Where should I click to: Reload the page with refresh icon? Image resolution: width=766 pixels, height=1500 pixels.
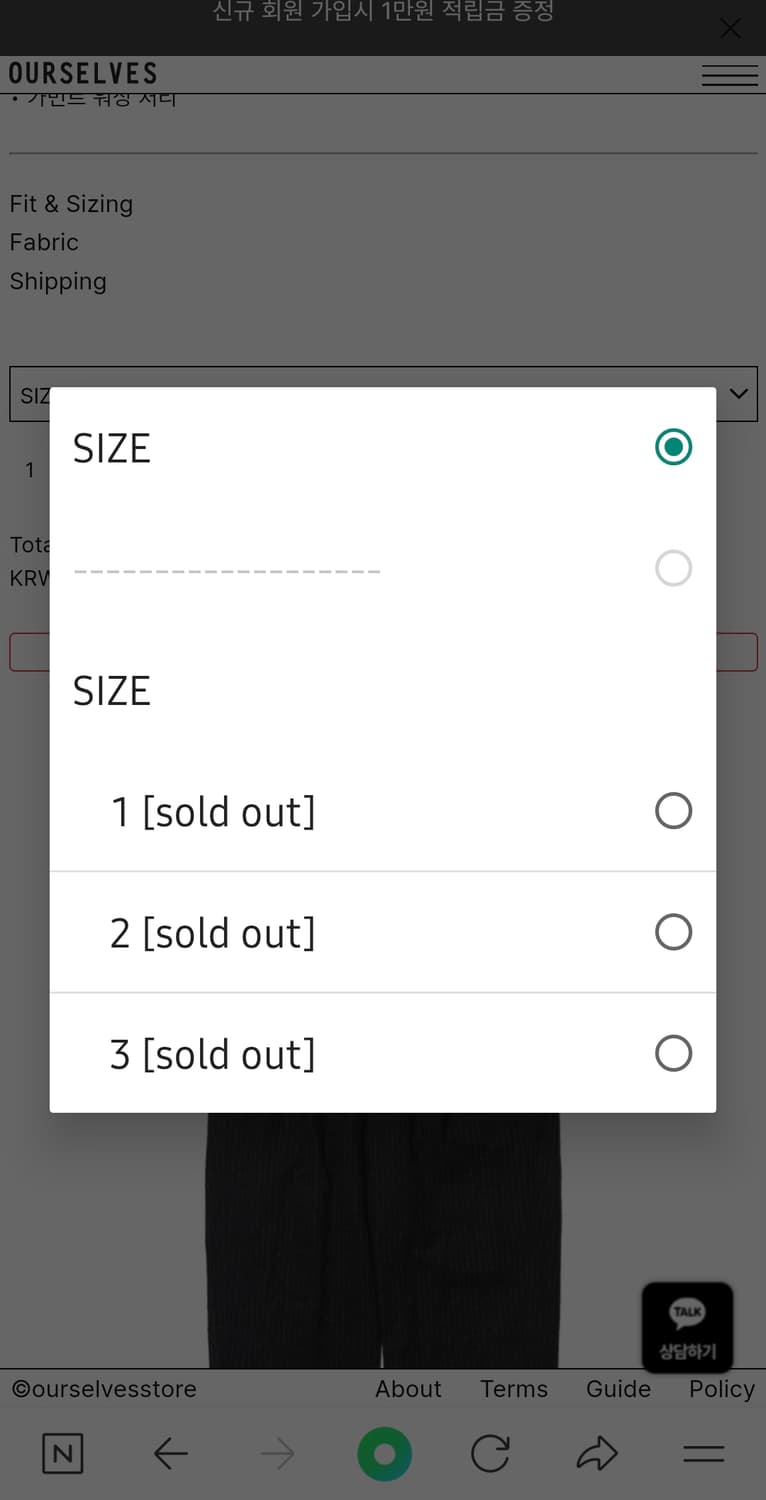490,1453
